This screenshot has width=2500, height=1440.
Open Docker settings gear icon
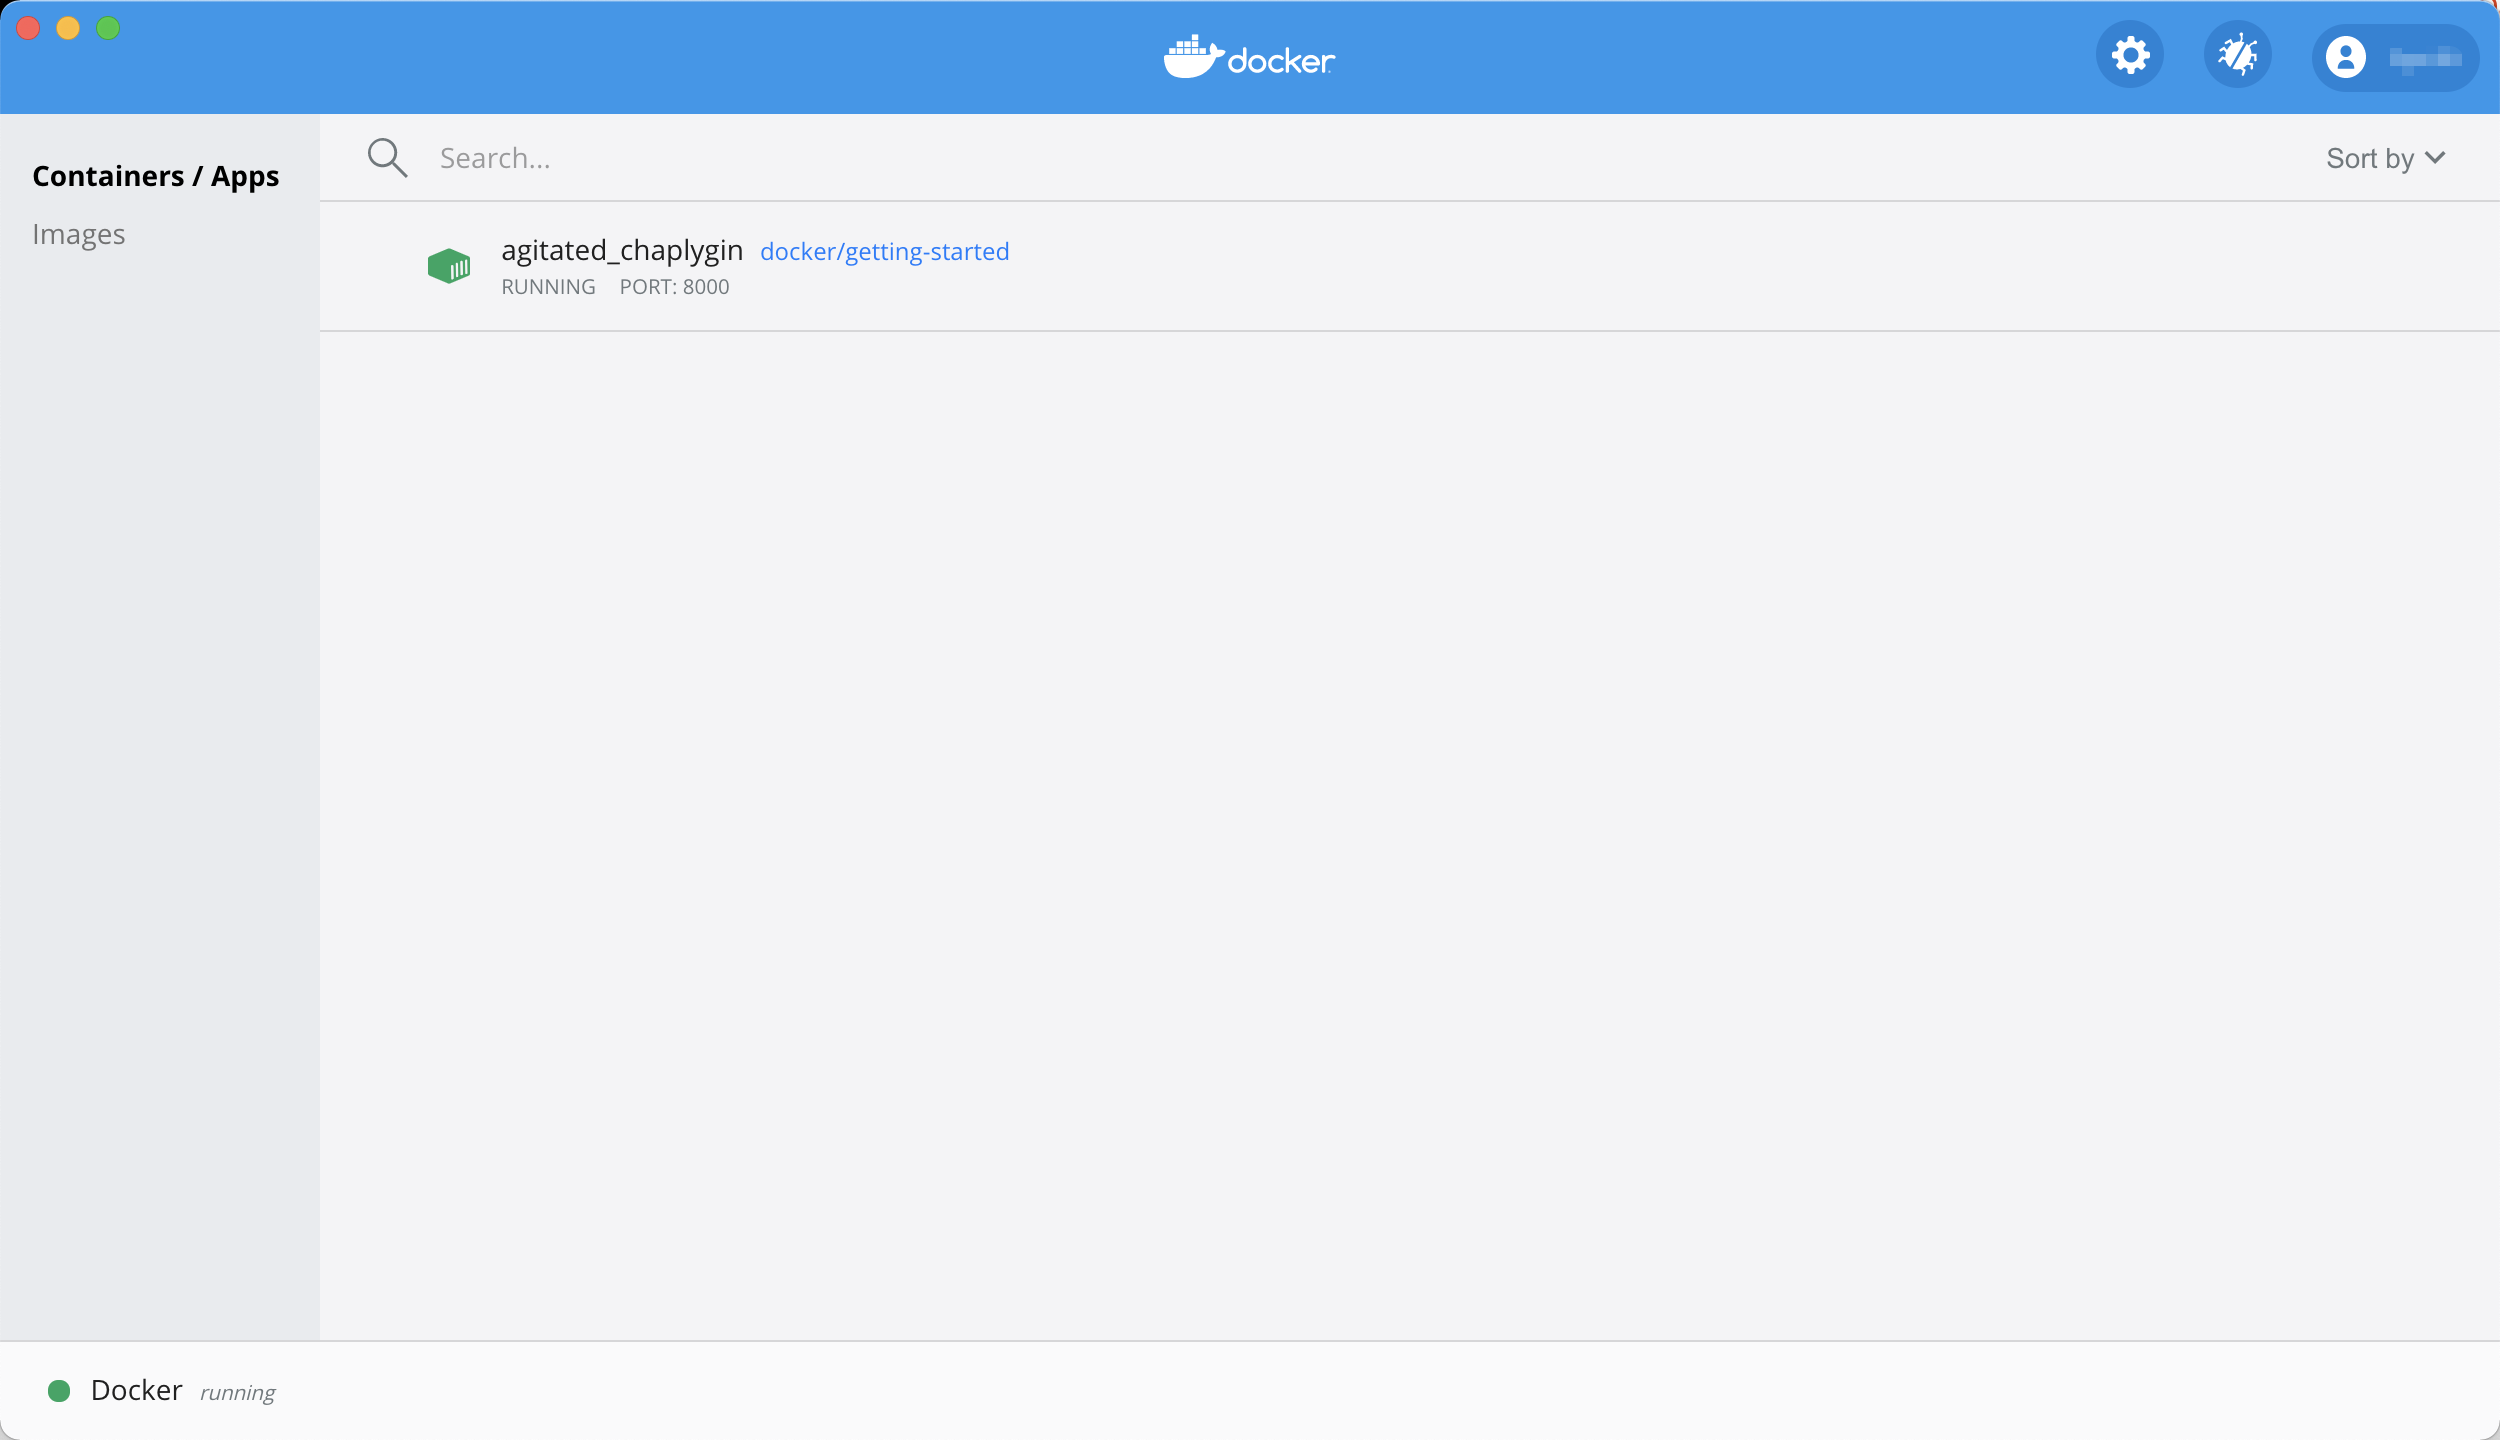click(2130, 55)
